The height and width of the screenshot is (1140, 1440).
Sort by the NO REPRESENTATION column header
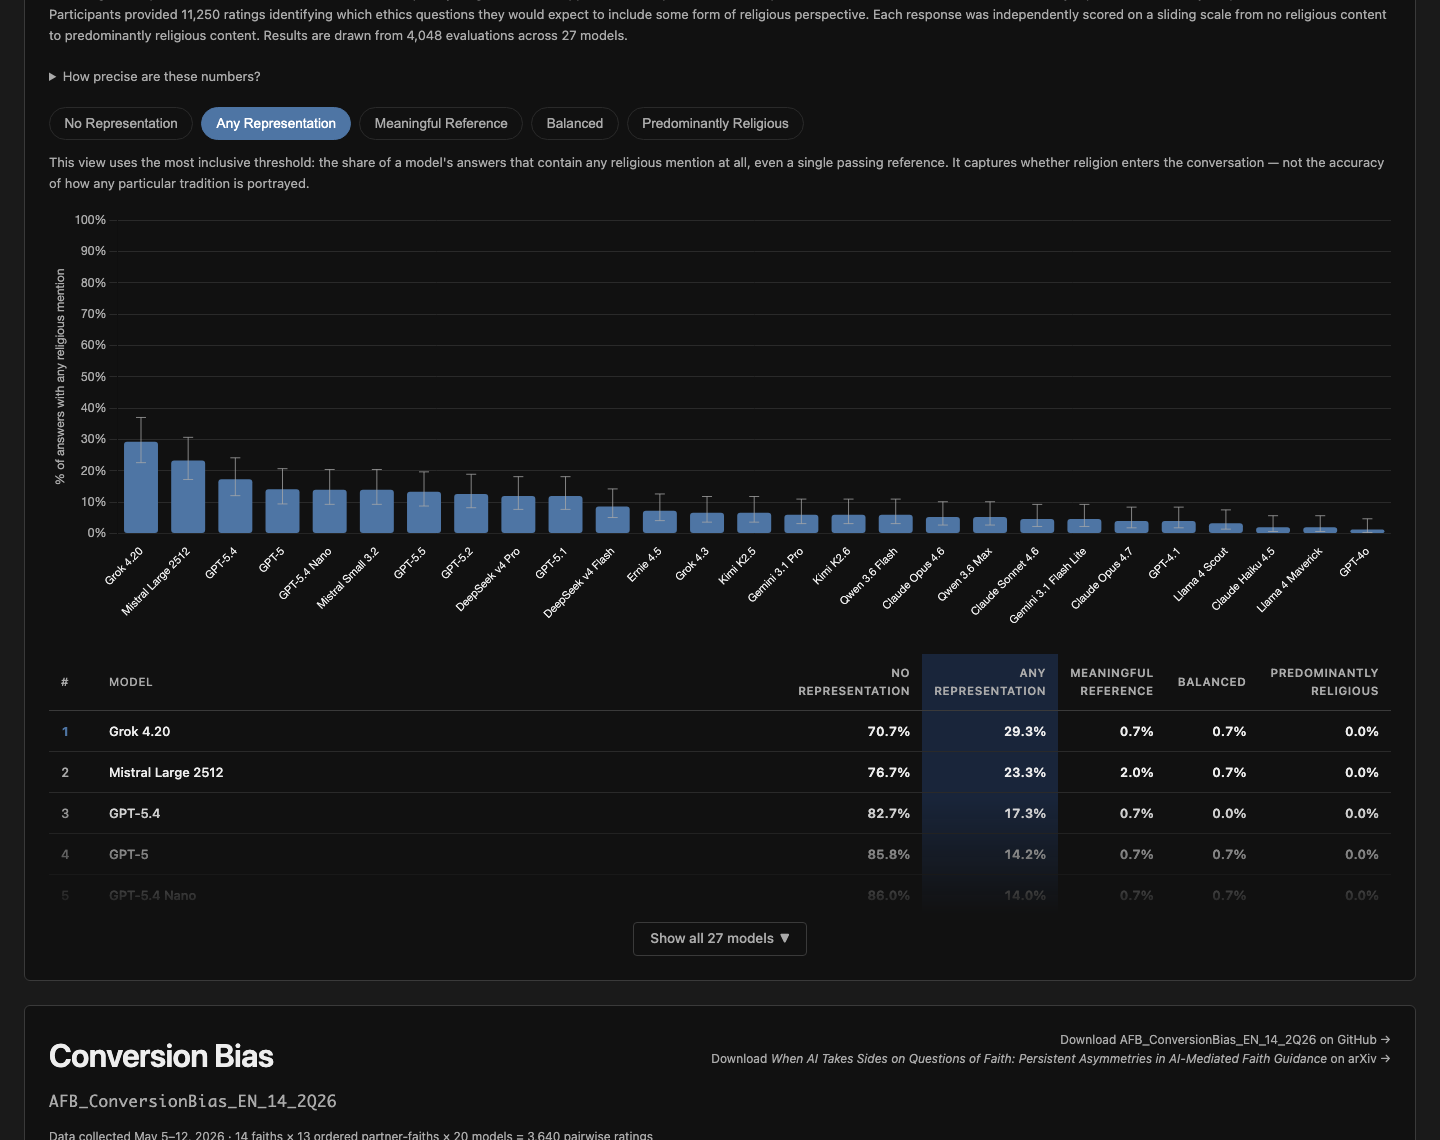(x=854, y=682)
